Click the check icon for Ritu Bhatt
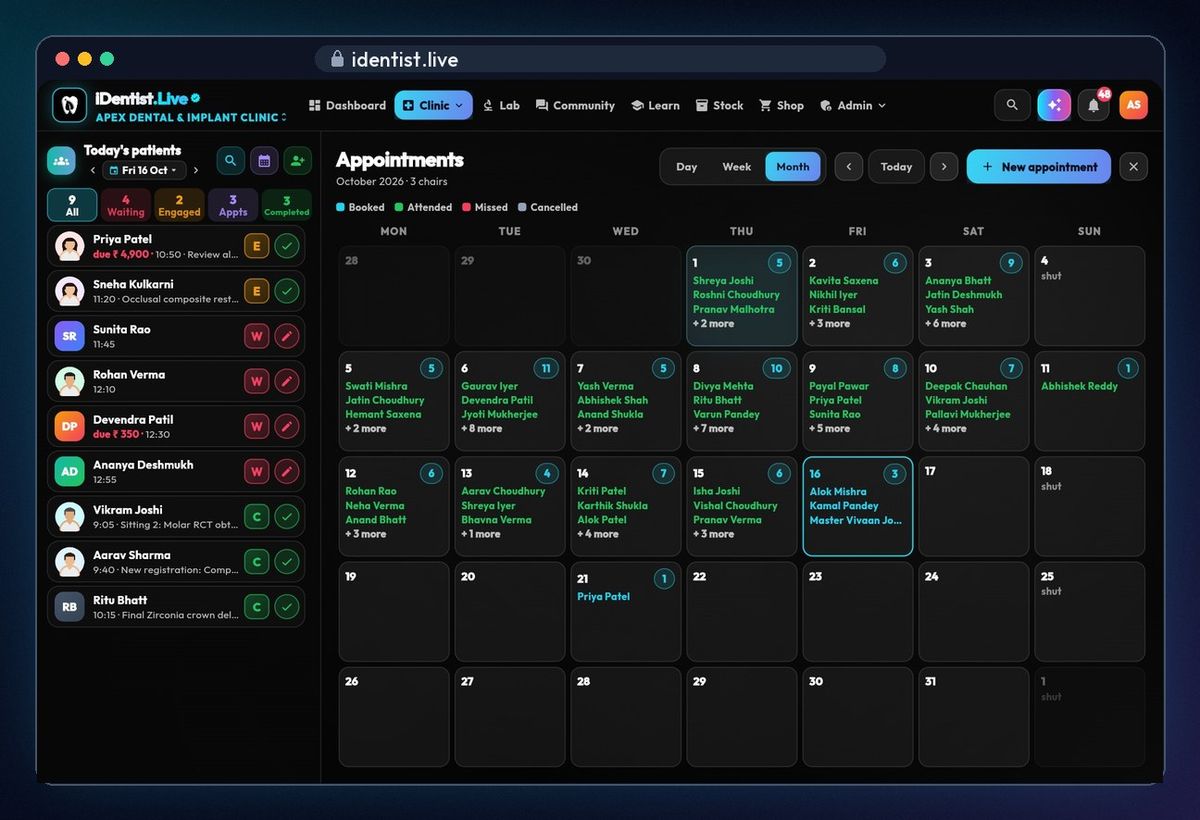 (287, 607)
